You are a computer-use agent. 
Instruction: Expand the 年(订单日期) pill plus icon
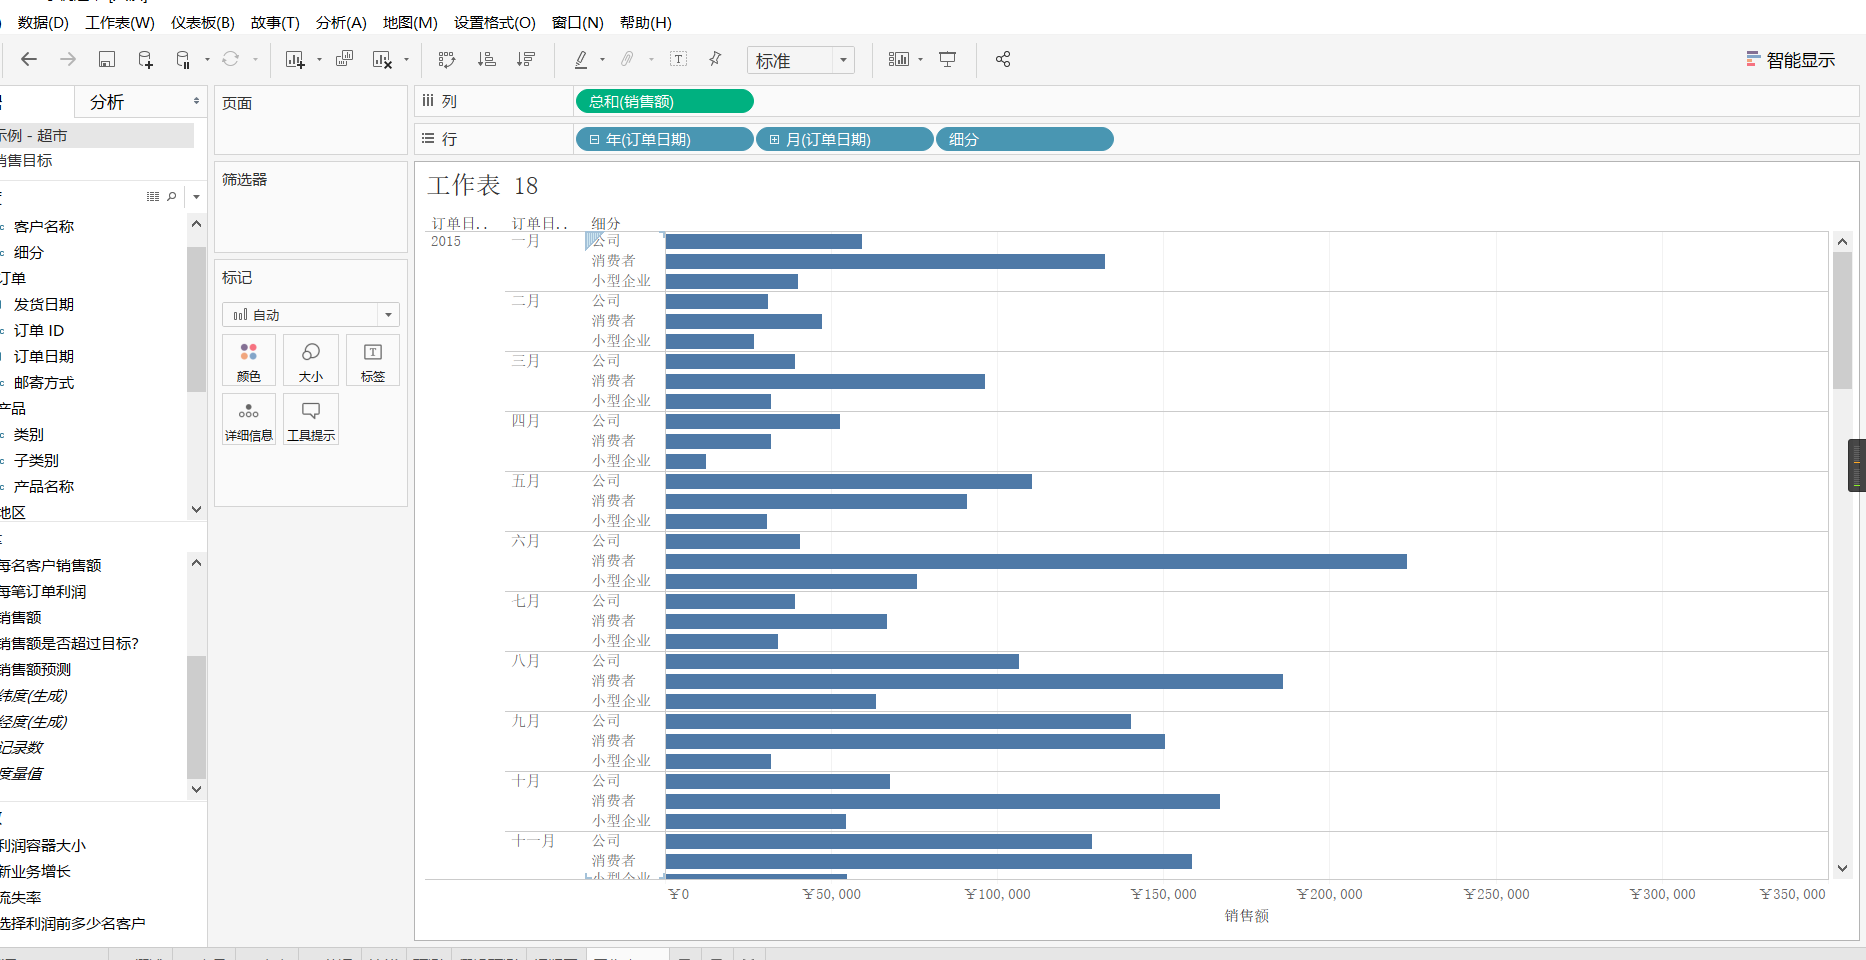click(x=594, y=140)
